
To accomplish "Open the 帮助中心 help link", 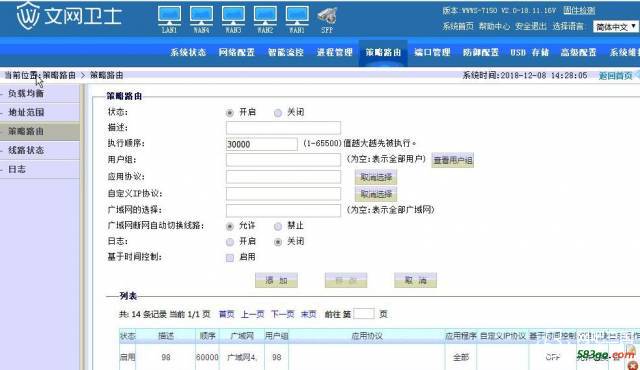I will 494,27.
